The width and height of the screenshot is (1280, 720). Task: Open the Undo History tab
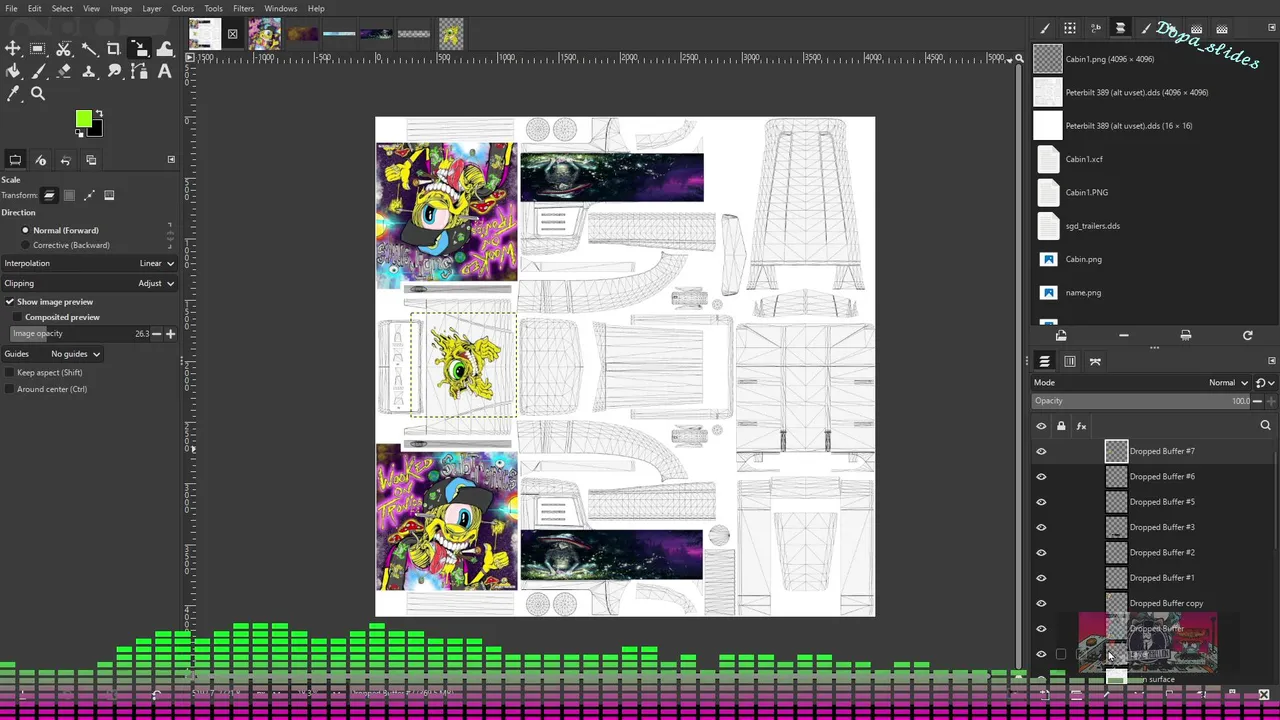click(x=66, y=160)
